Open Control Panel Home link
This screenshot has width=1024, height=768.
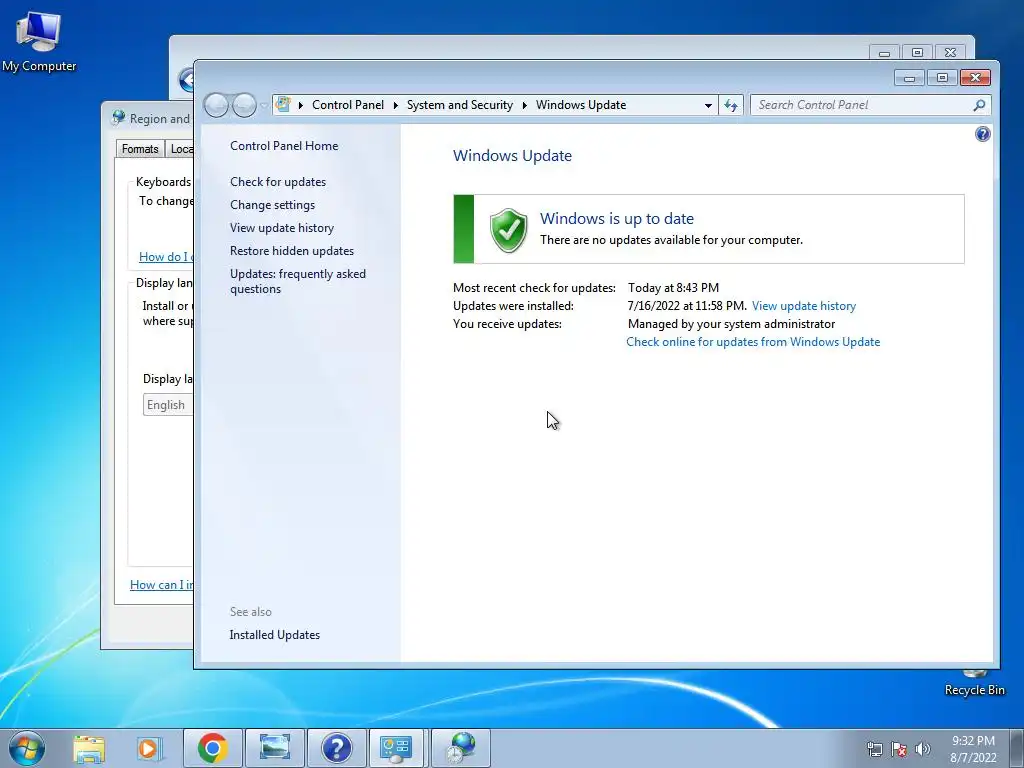coord(284,146)
